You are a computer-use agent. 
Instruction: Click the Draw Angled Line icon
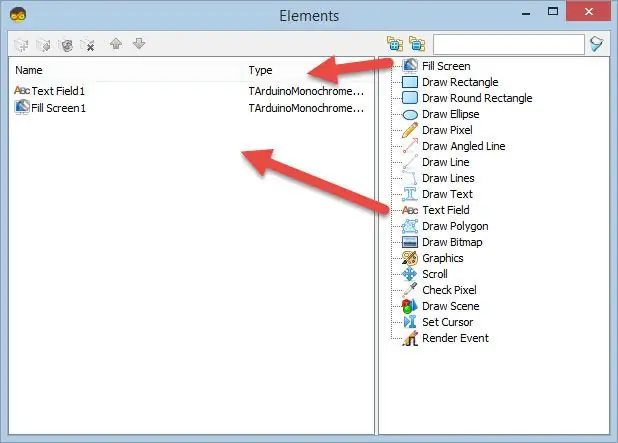click(410, 146)
